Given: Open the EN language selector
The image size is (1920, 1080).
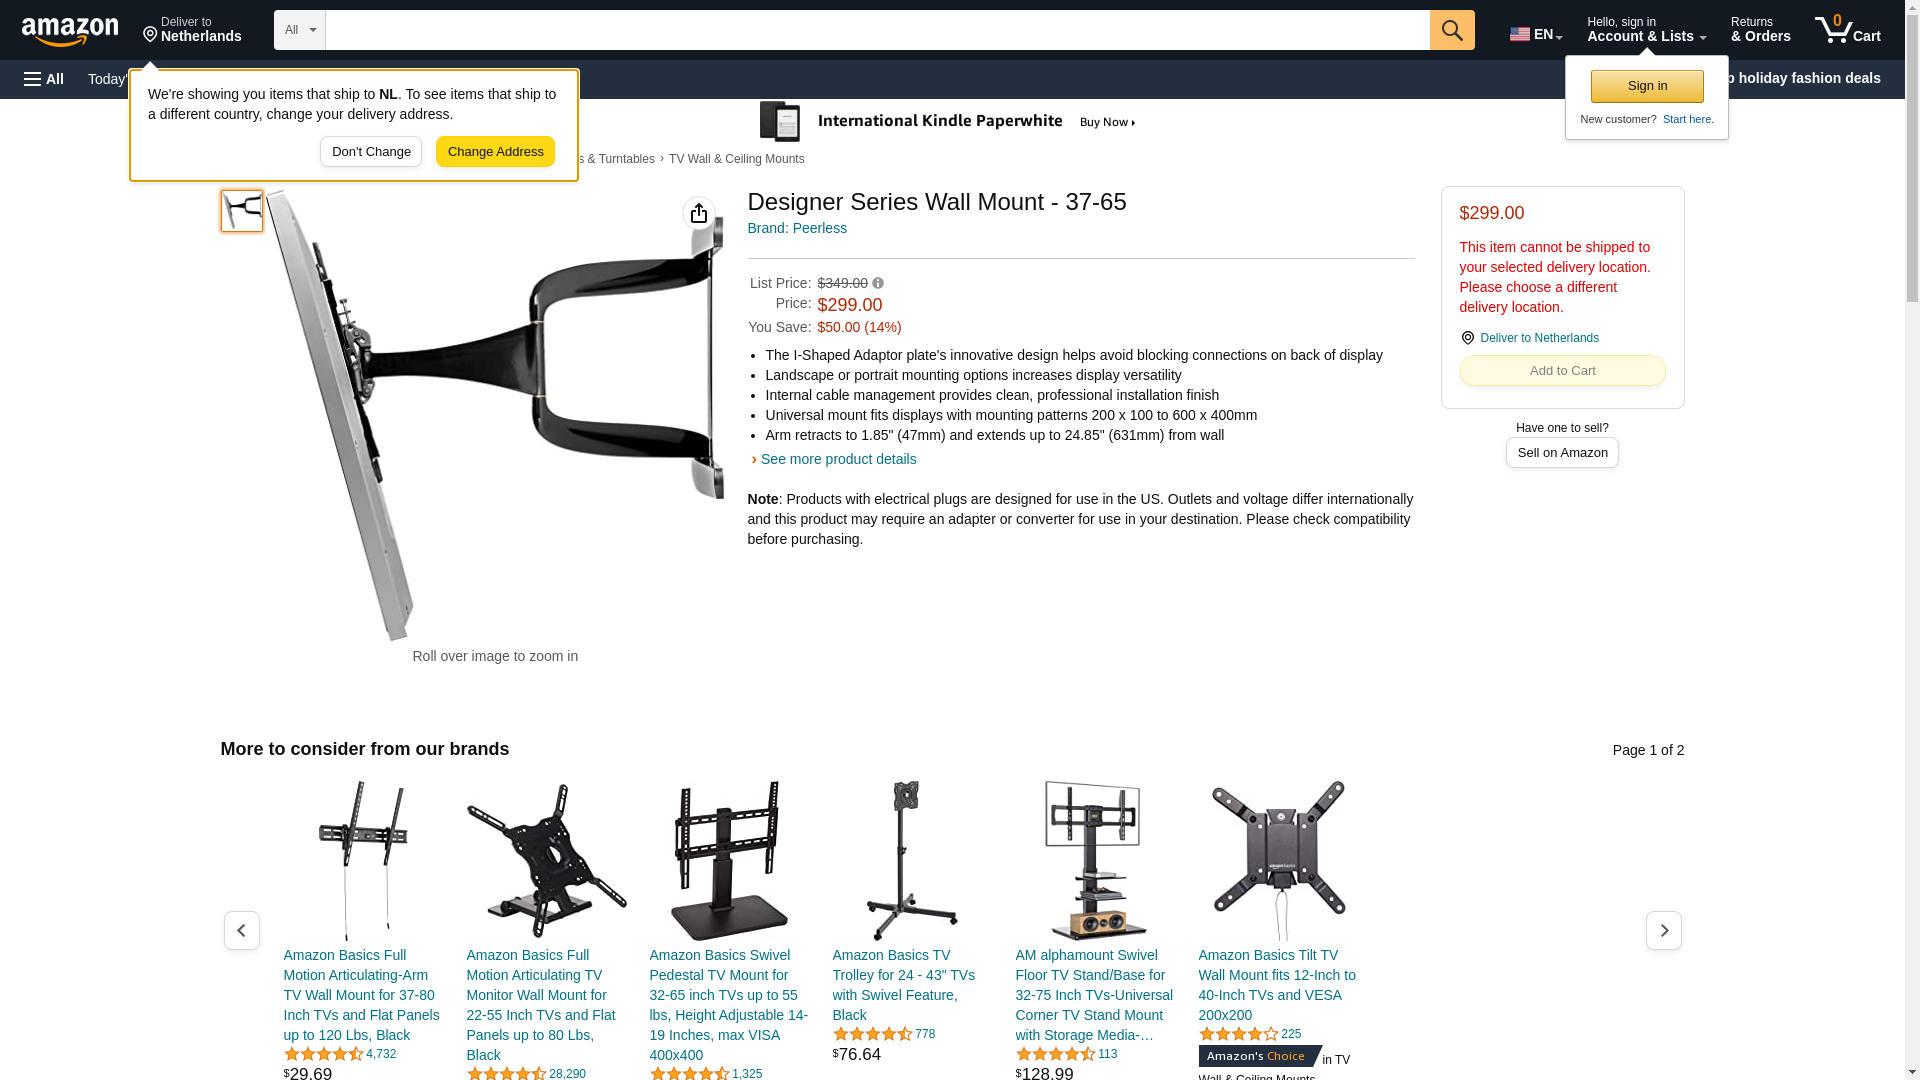Looking at the screenshot, I should [1536, 34].
